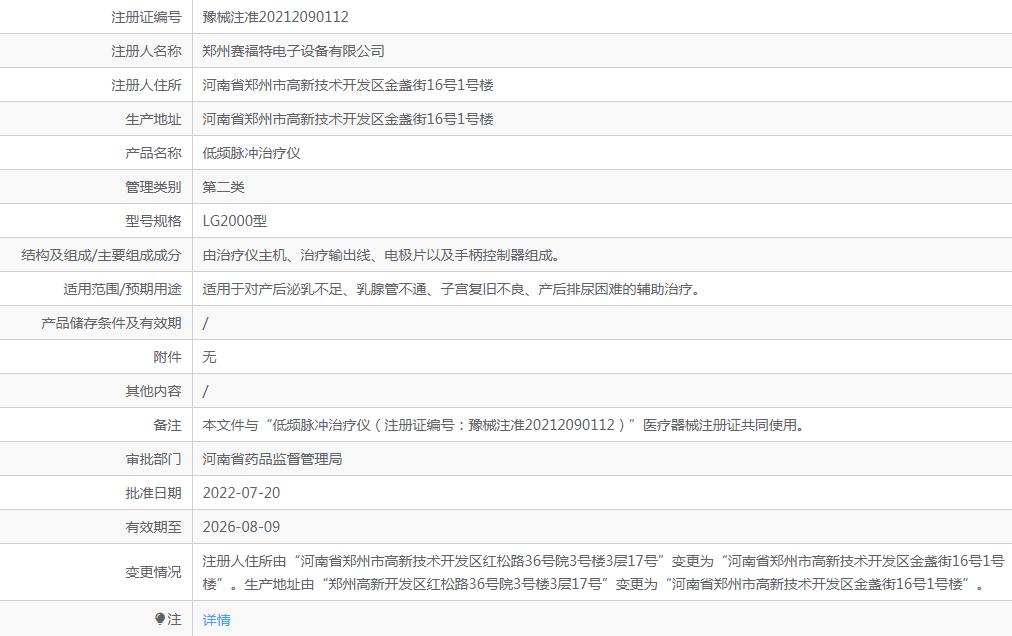Click the 变更情况 field label
Viewport: 1012px width, 636px height.
(153, 572)
